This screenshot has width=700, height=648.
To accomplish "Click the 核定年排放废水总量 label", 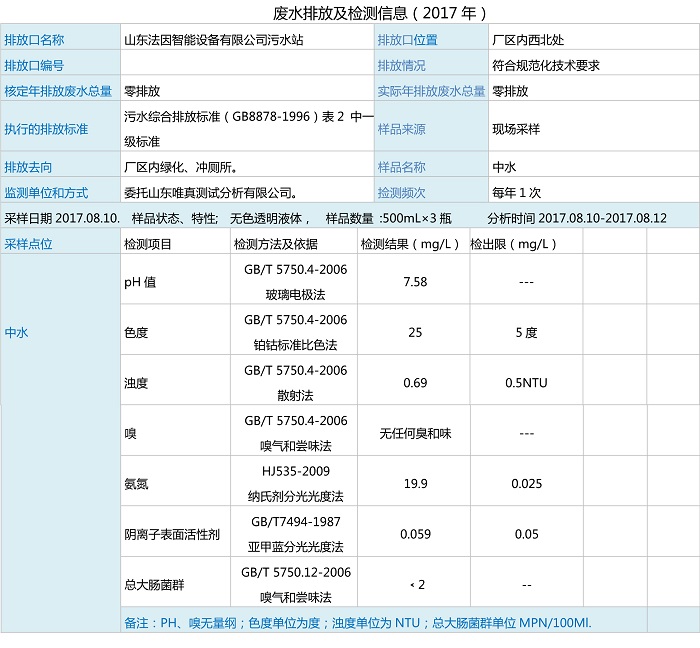I will 58,91.
